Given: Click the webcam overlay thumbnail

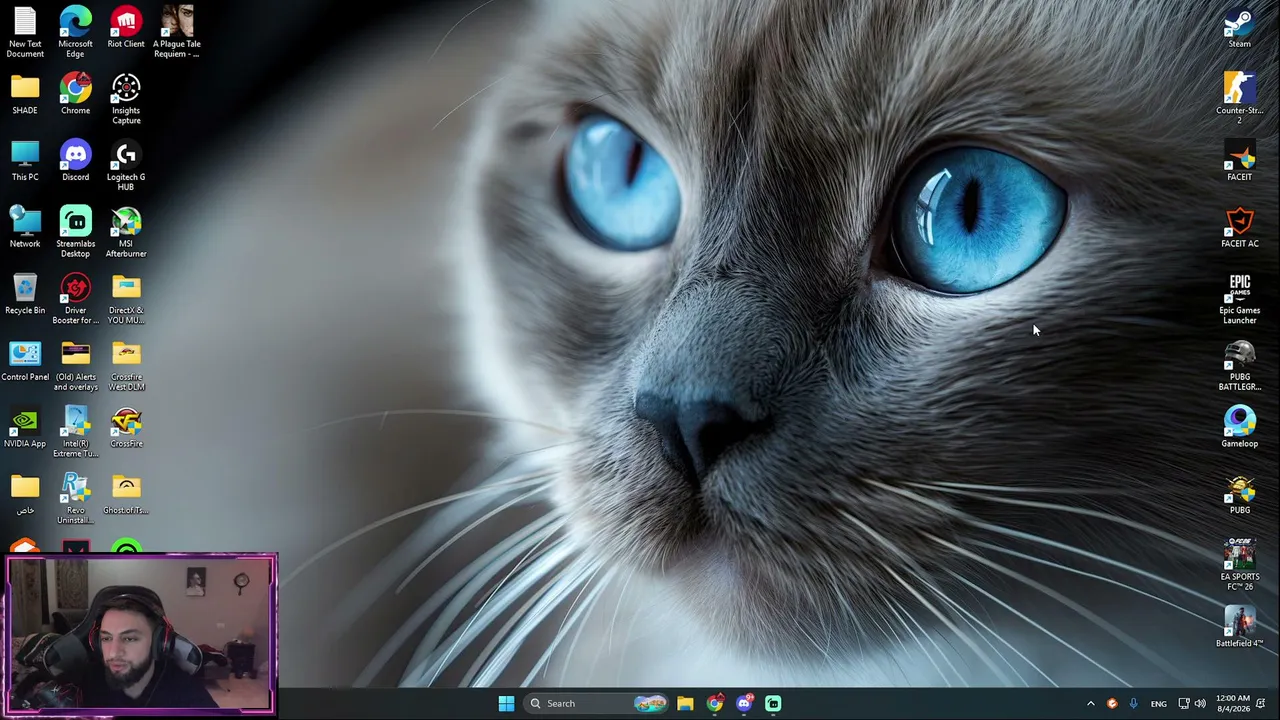Looking at the screenshot, I should coord(141,634).
